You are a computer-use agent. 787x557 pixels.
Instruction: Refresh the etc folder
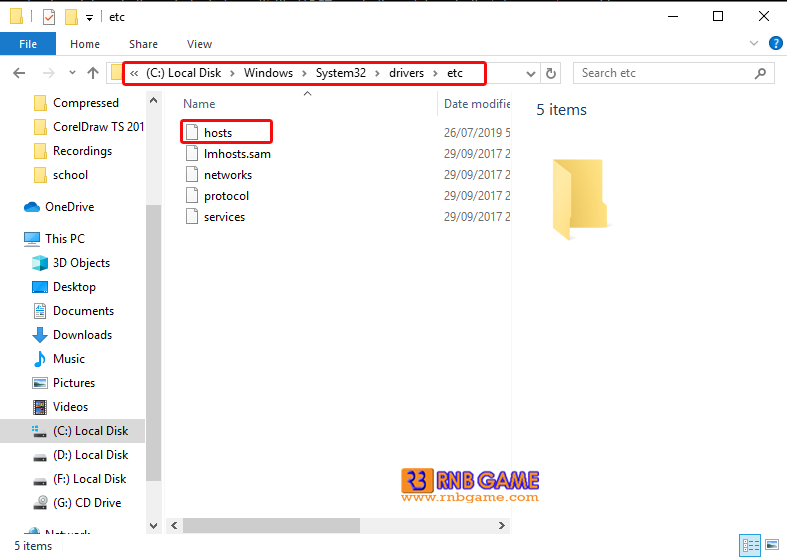(551, 73)
